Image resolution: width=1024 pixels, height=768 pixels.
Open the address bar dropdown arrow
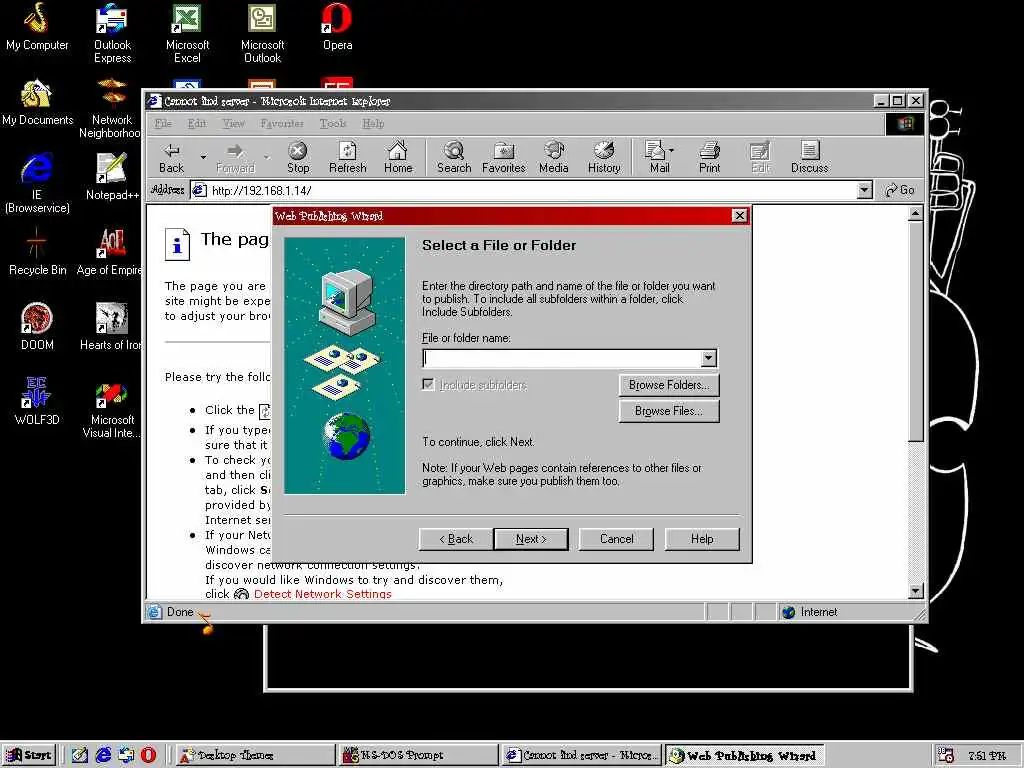(x=864, y=190)
